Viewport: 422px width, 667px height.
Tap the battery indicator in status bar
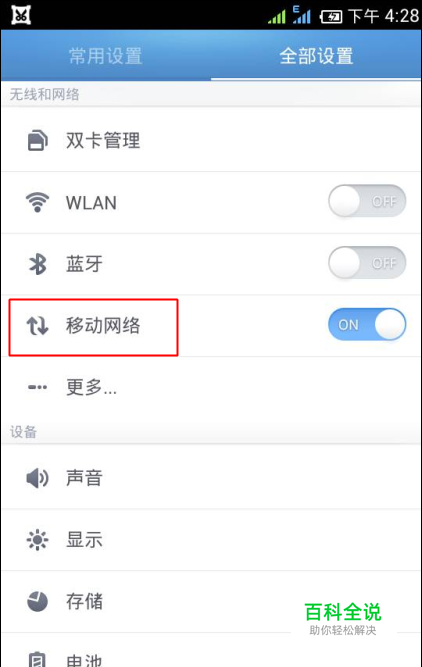331,17
